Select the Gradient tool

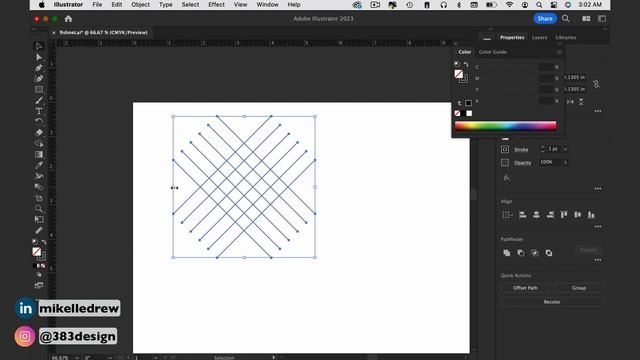pos(39,154)
